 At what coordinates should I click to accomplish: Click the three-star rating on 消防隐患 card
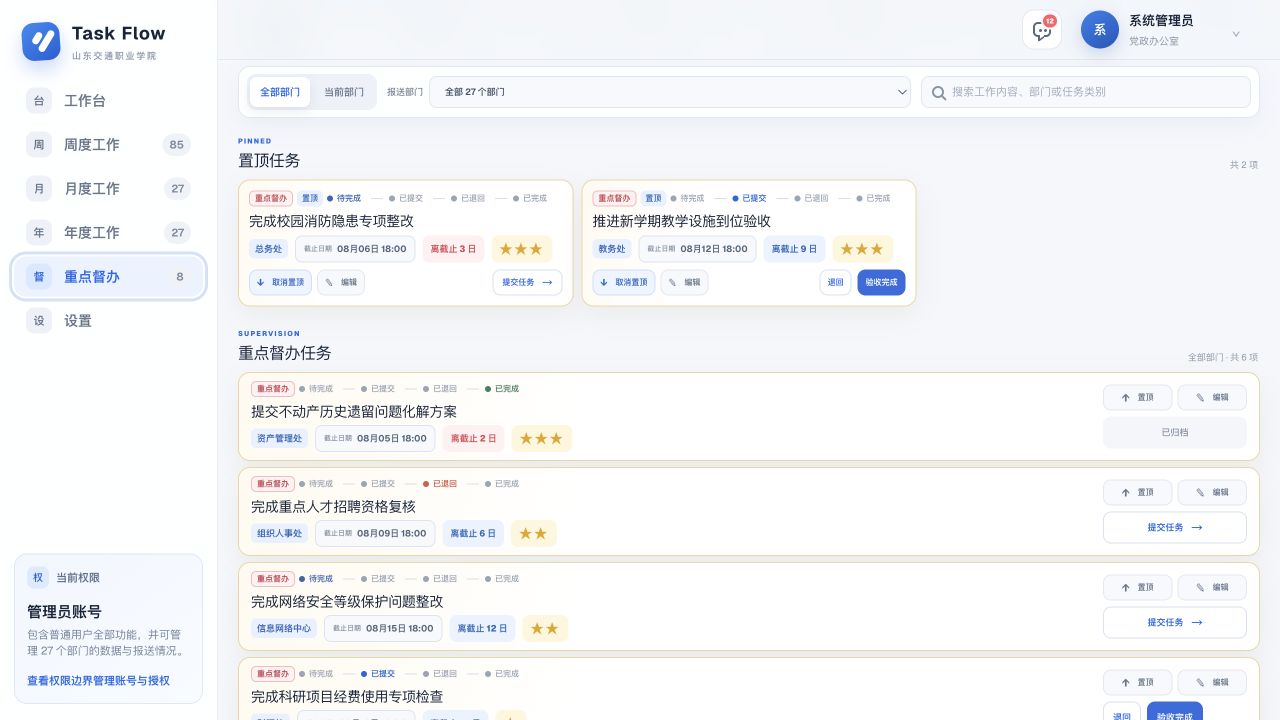(x=521, y=249)
